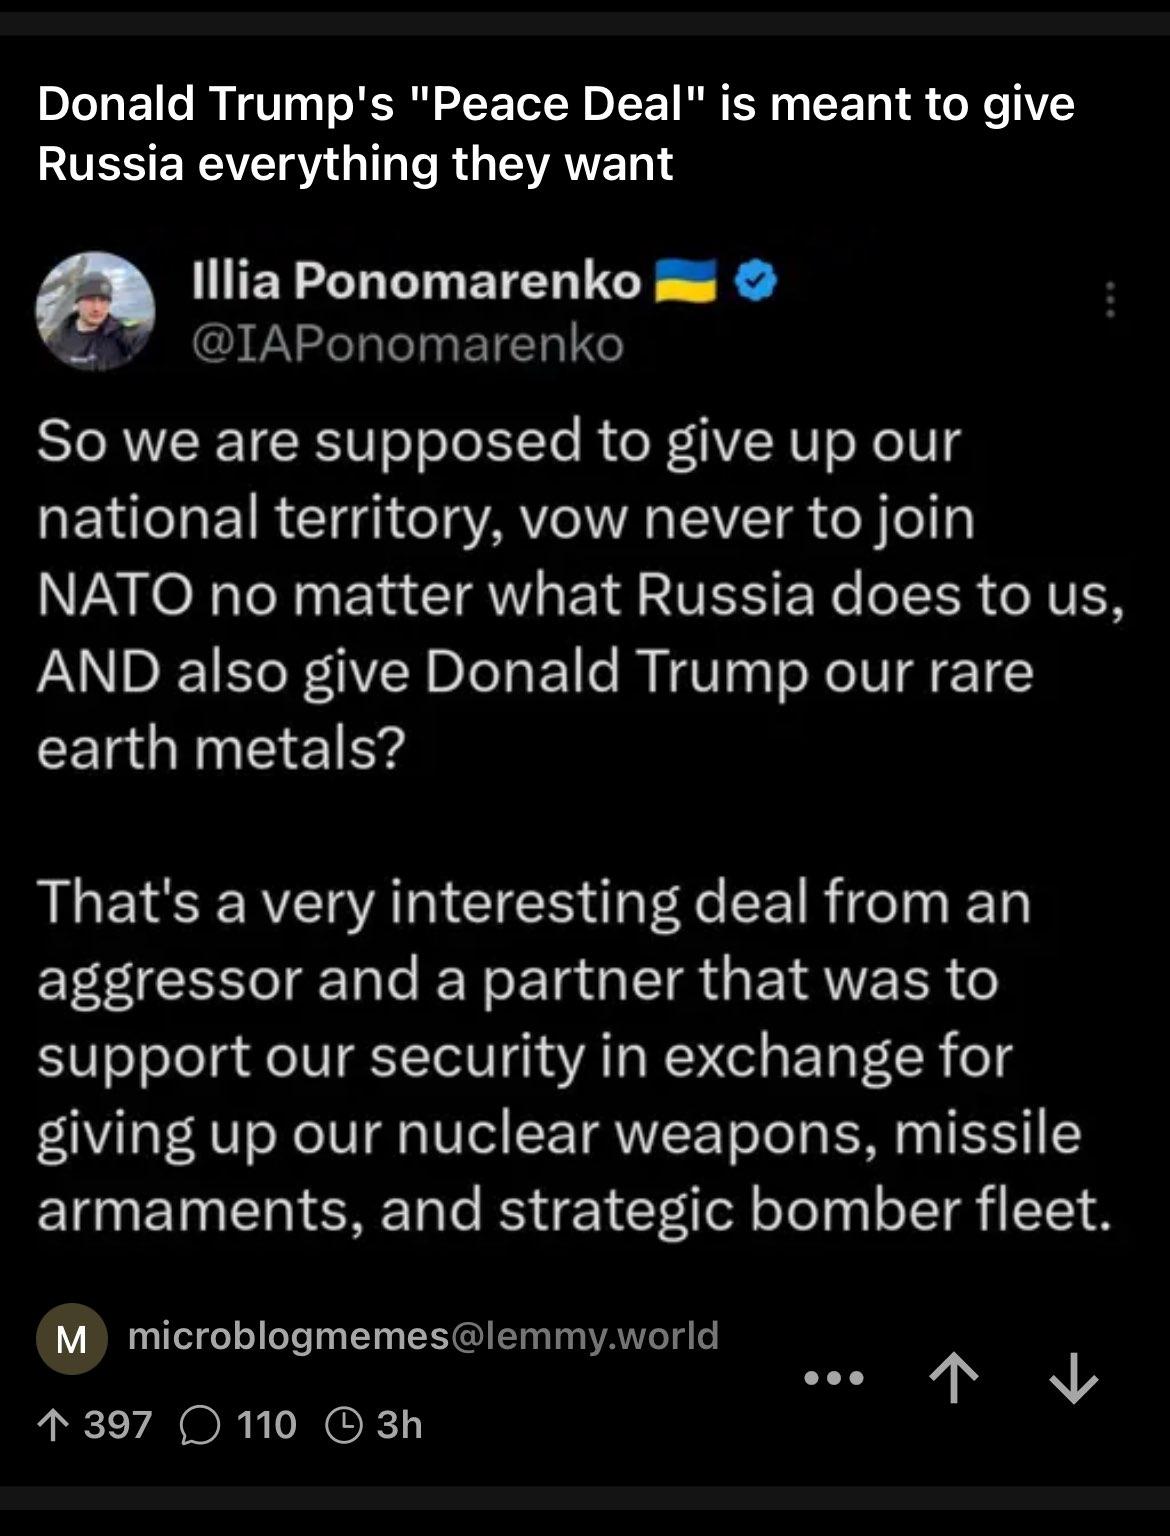
Task: Click the comment count "110"
Action: (267, 1425)
